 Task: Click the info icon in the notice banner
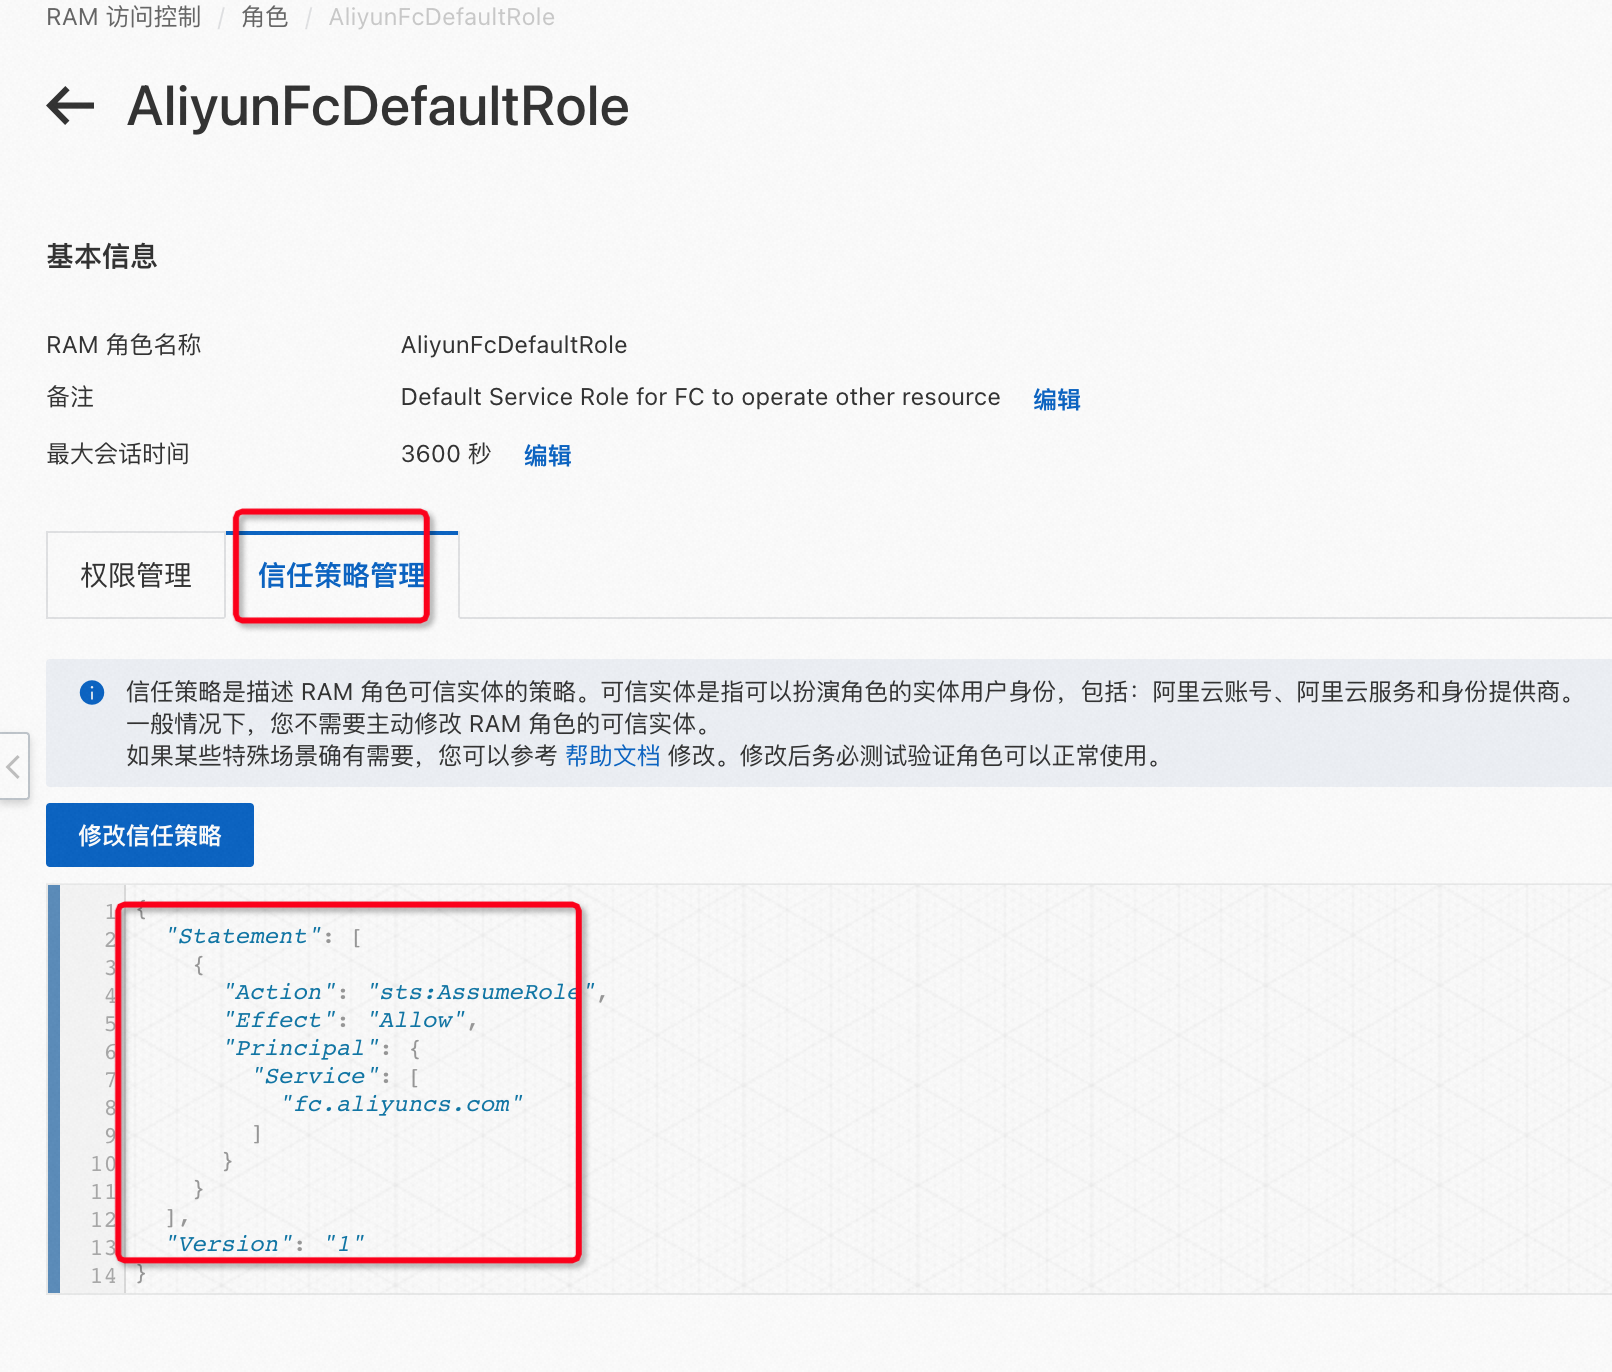92,692
